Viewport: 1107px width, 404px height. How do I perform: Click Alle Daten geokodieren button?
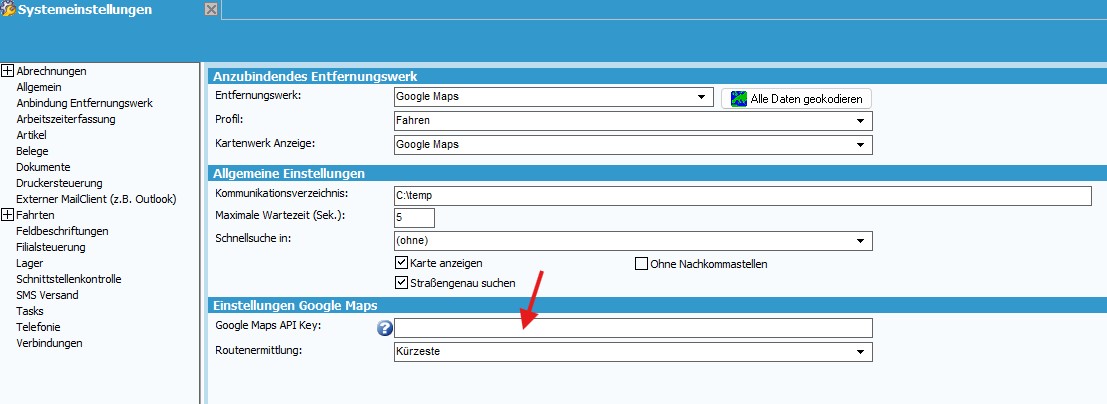[797, 98]
